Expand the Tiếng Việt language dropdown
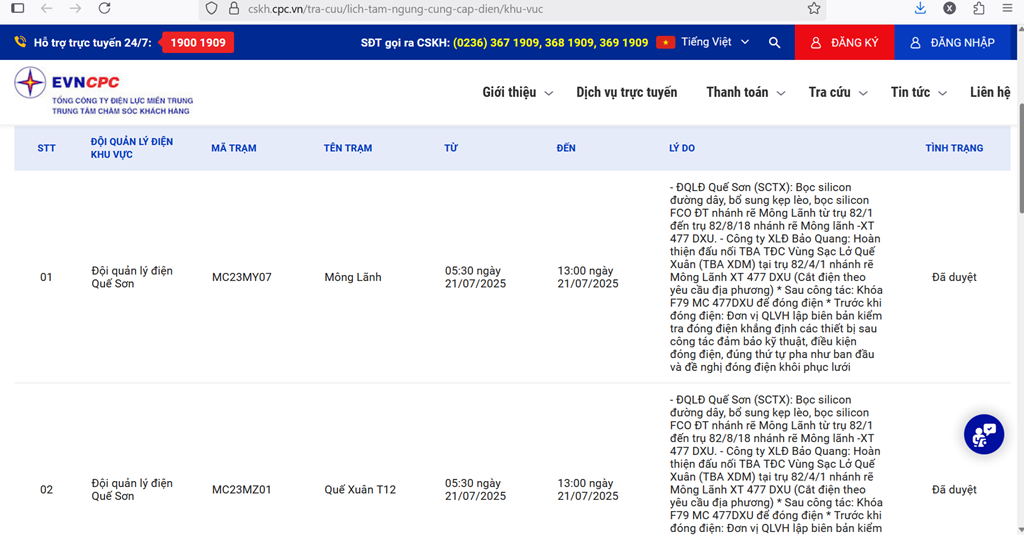This screenshot has width=1024, height=540. pyautogui.click(x=714, y=43)
